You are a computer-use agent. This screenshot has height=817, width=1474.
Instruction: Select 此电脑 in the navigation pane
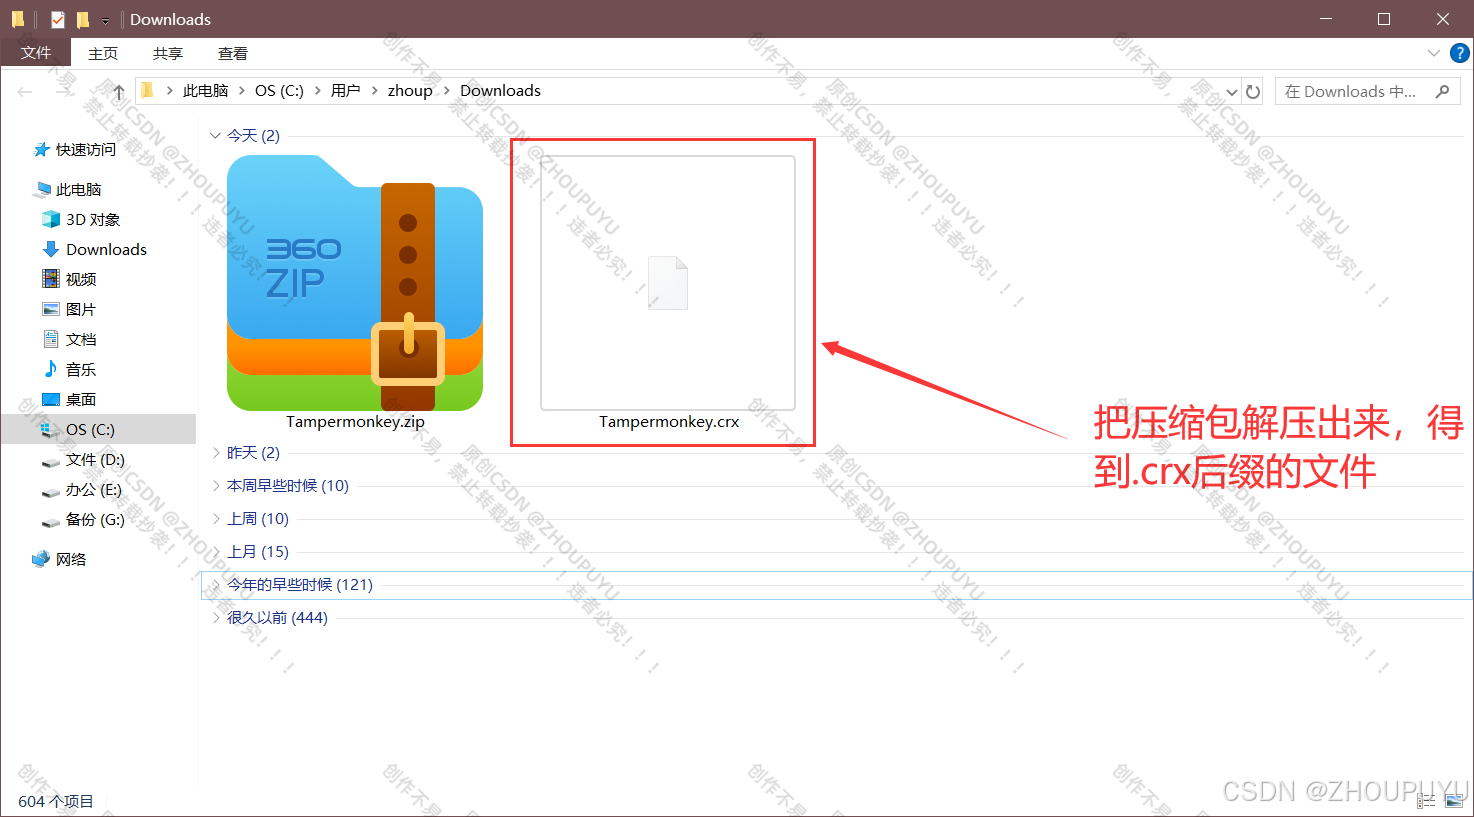[78, 190]
